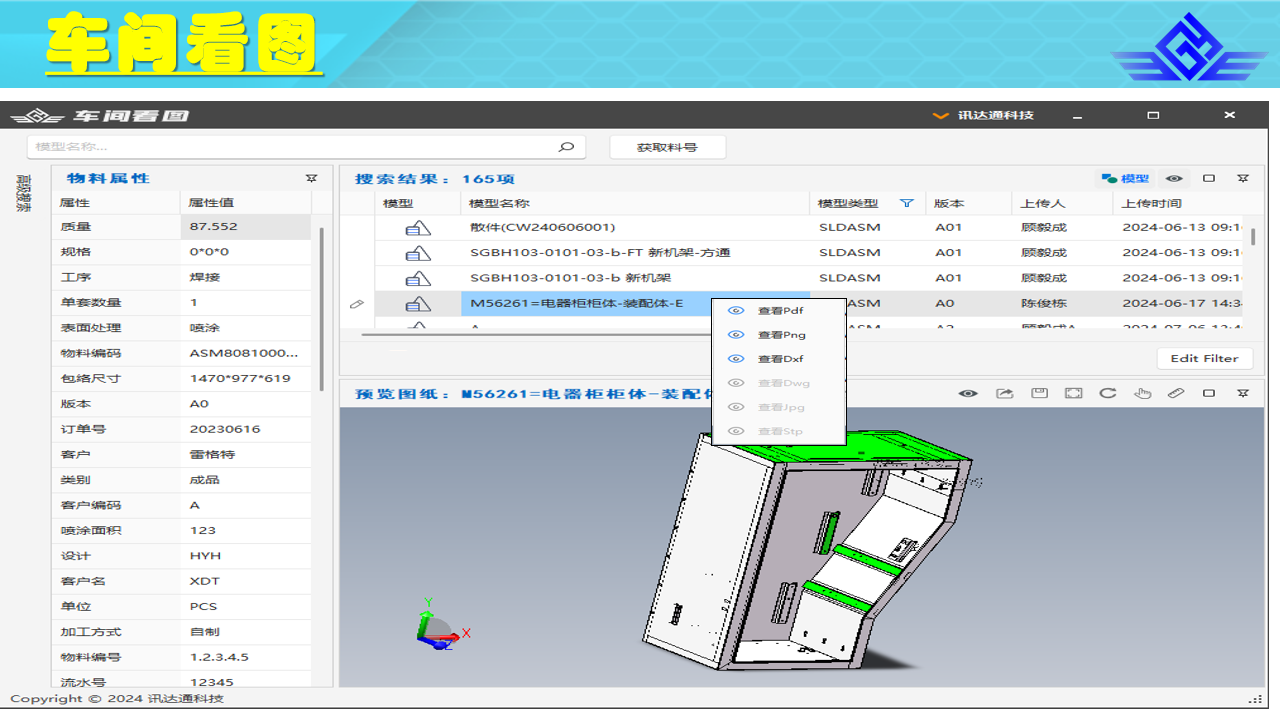Toggle the 模型 view mode button
The image size is (1280, 720).
1126,179
